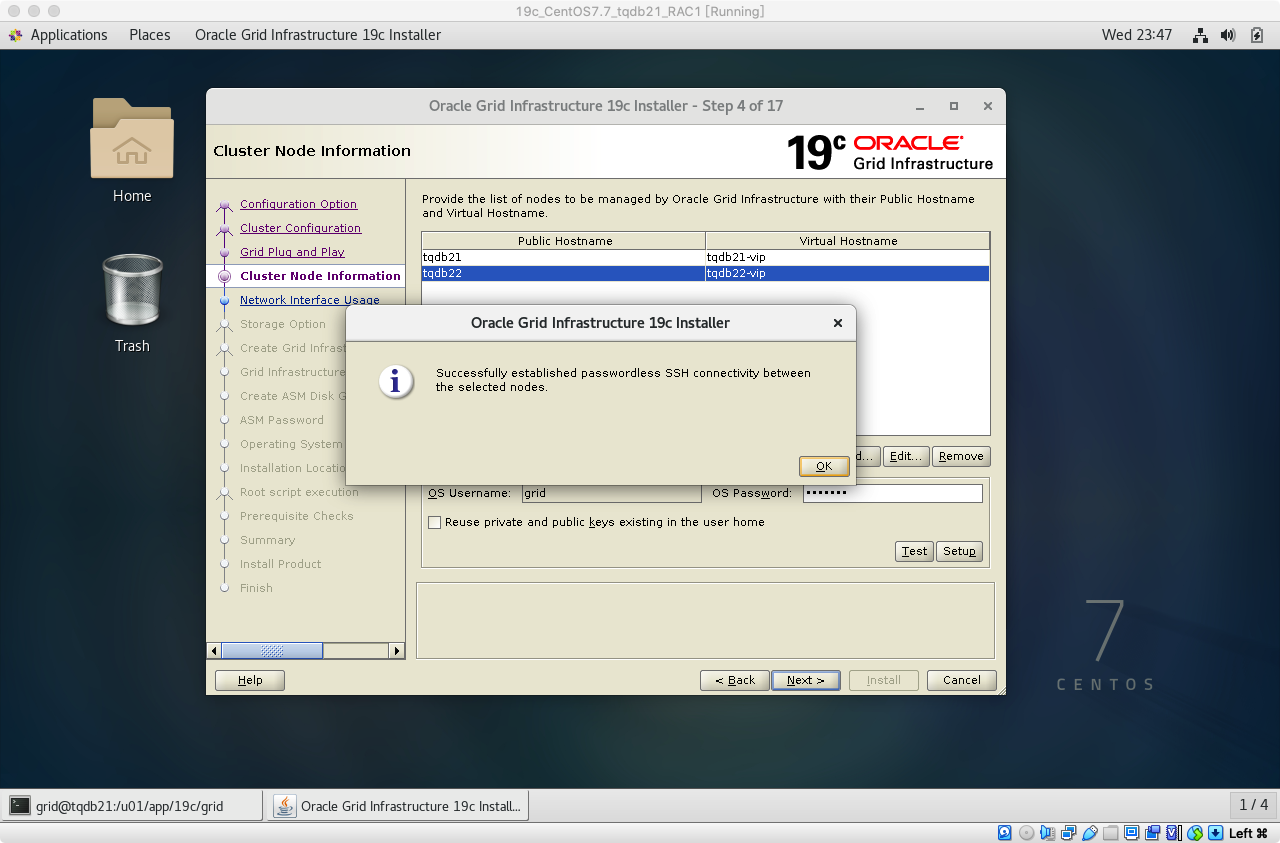Click VirtualBox display status icon
Image resolution: width=1280 pixels, height=843 pixels.
1131,833
